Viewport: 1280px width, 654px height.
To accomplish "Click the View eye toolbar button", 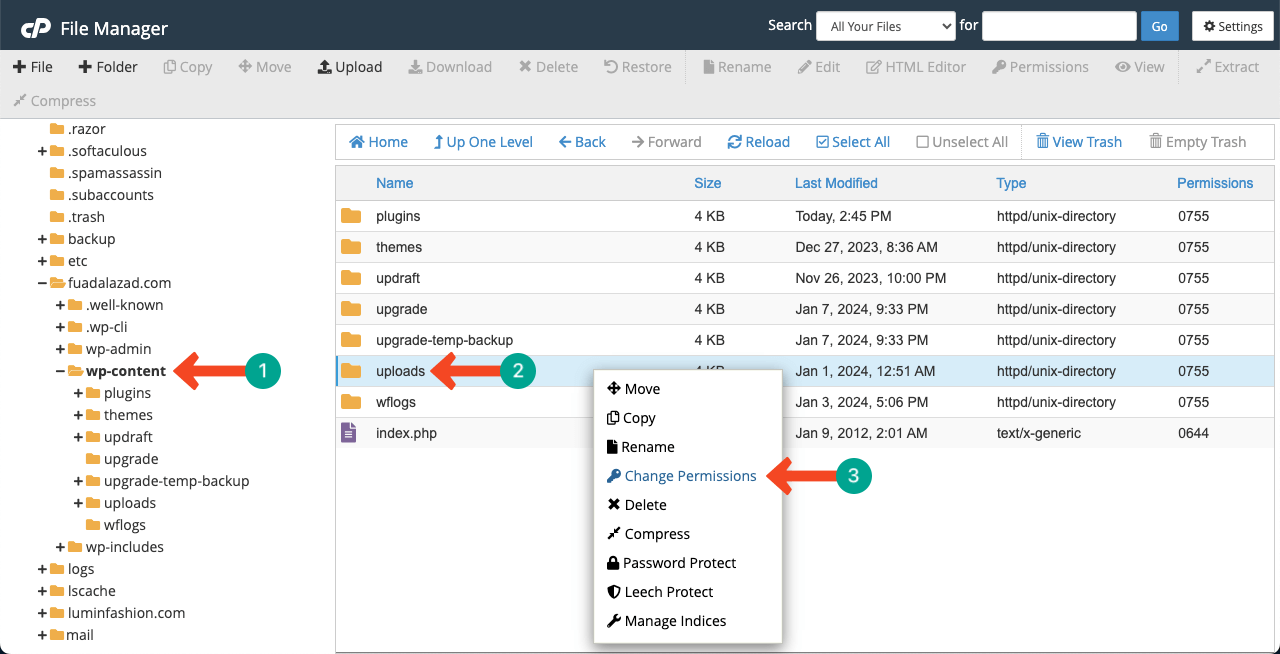I will pyautogui.click(x=1140, y=67).
